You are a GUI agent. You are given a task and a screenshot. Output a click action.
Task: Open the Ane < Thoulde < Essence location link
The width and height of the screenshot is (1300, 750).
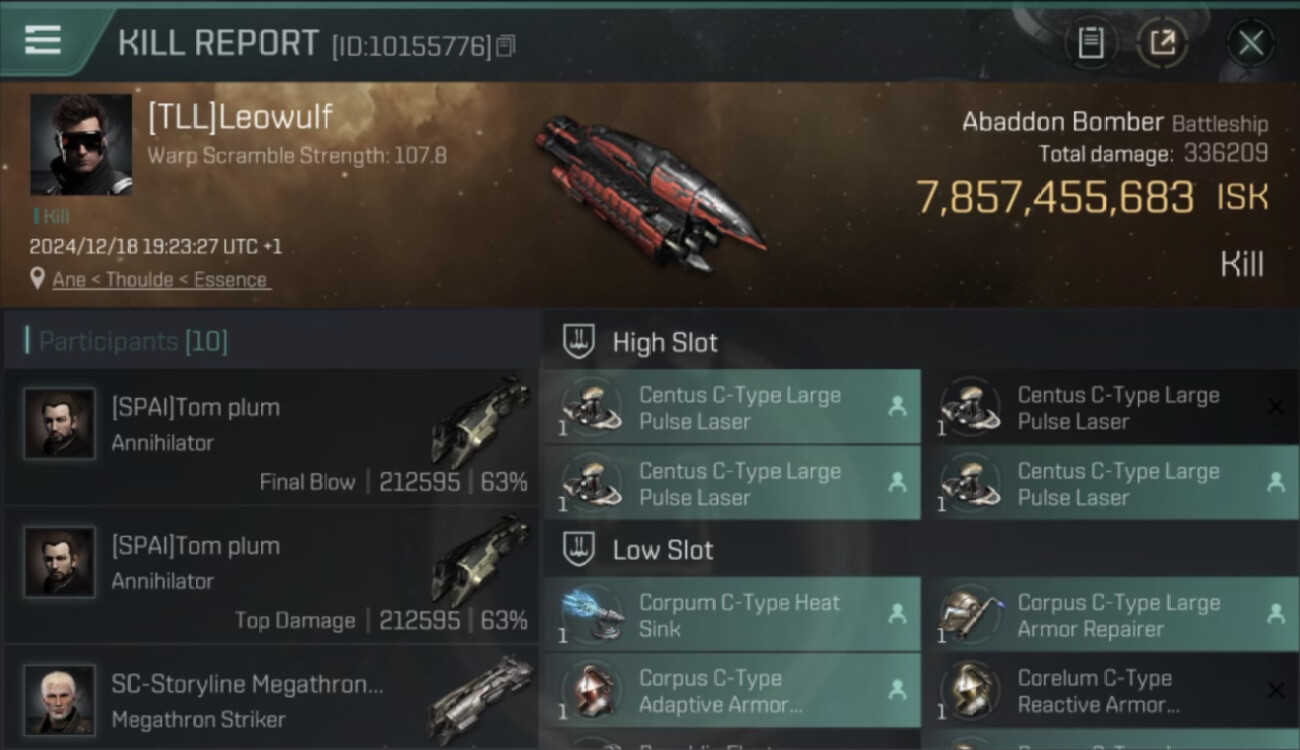[x=160, y=280]
